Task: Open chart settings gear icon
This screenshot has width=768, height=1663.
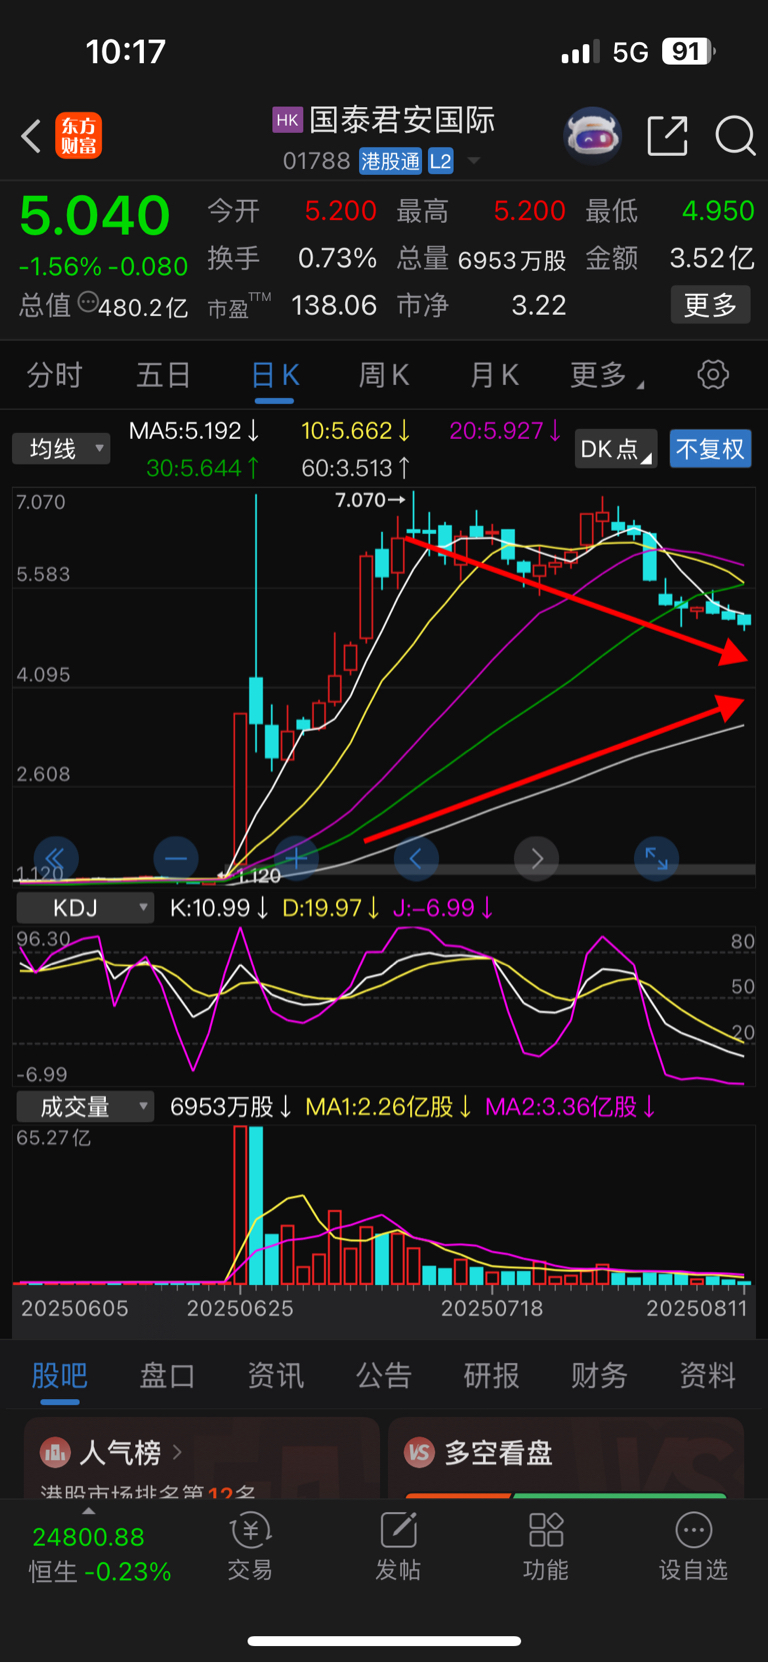Action: pos(713,375)
